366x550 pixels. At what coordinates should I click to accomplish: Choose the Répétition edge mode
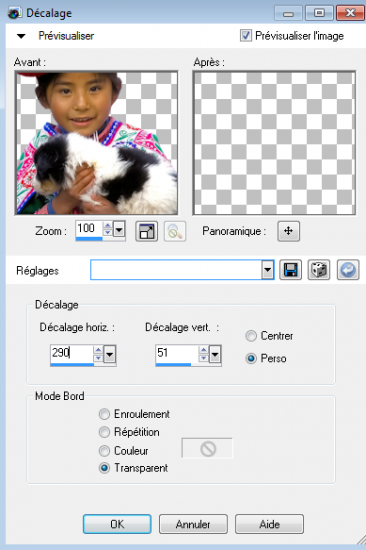(x=104, y=432)
